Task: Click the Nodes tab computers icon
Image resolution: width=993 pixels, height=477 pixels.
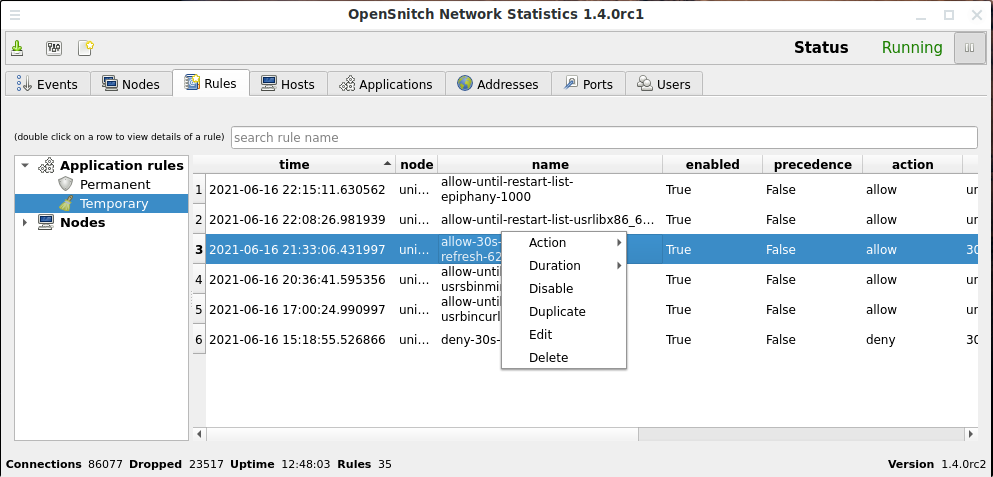Action: 110,83
